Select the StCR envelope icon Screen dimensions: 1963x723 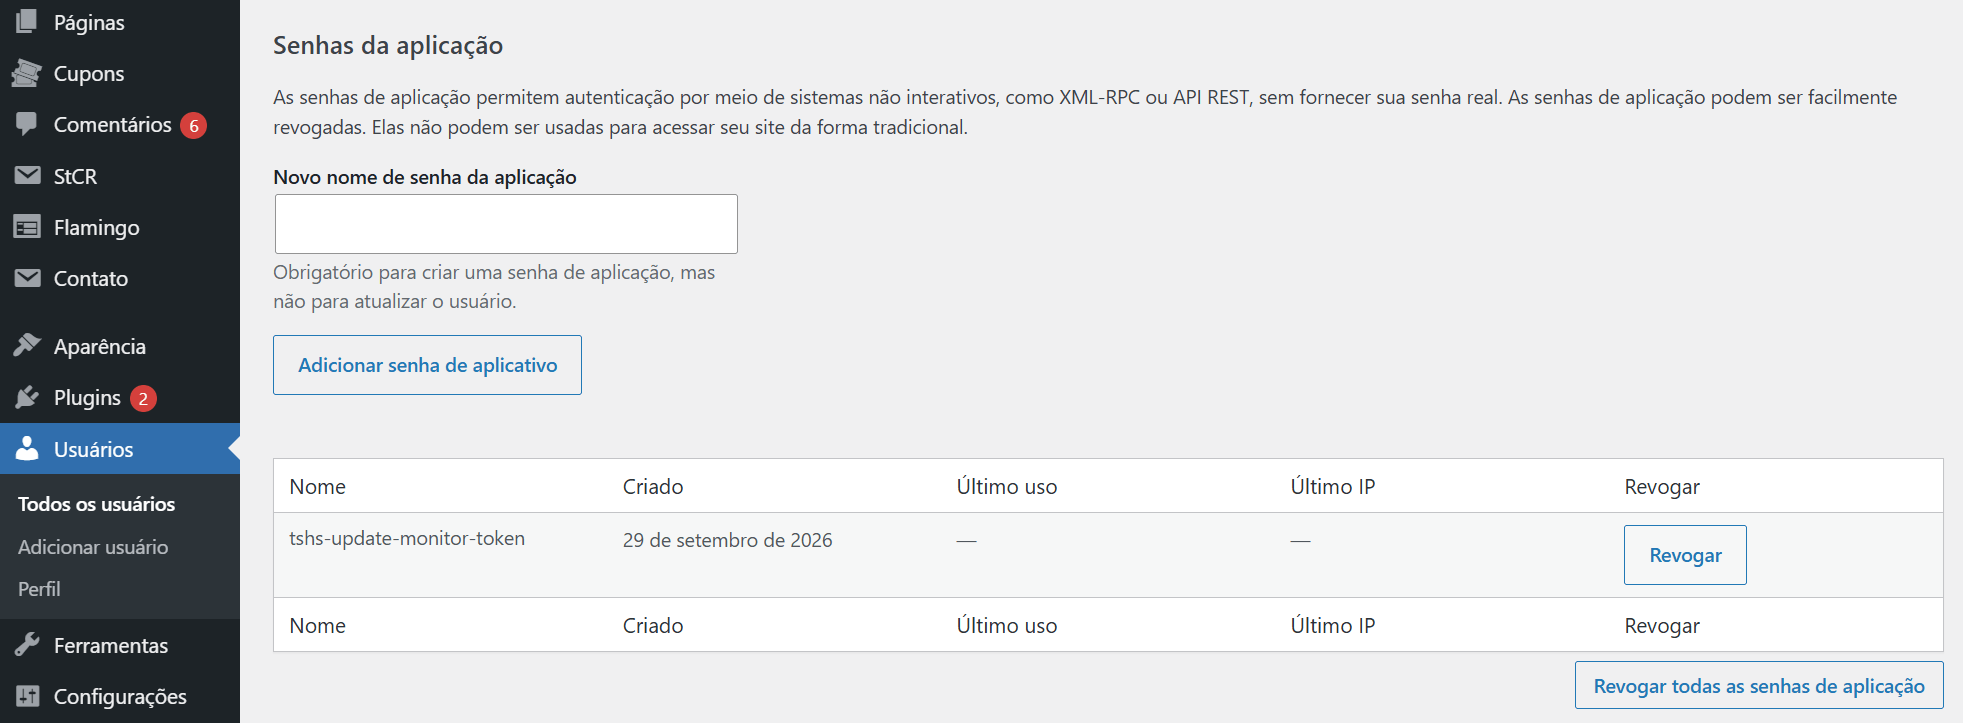point(27,176)
